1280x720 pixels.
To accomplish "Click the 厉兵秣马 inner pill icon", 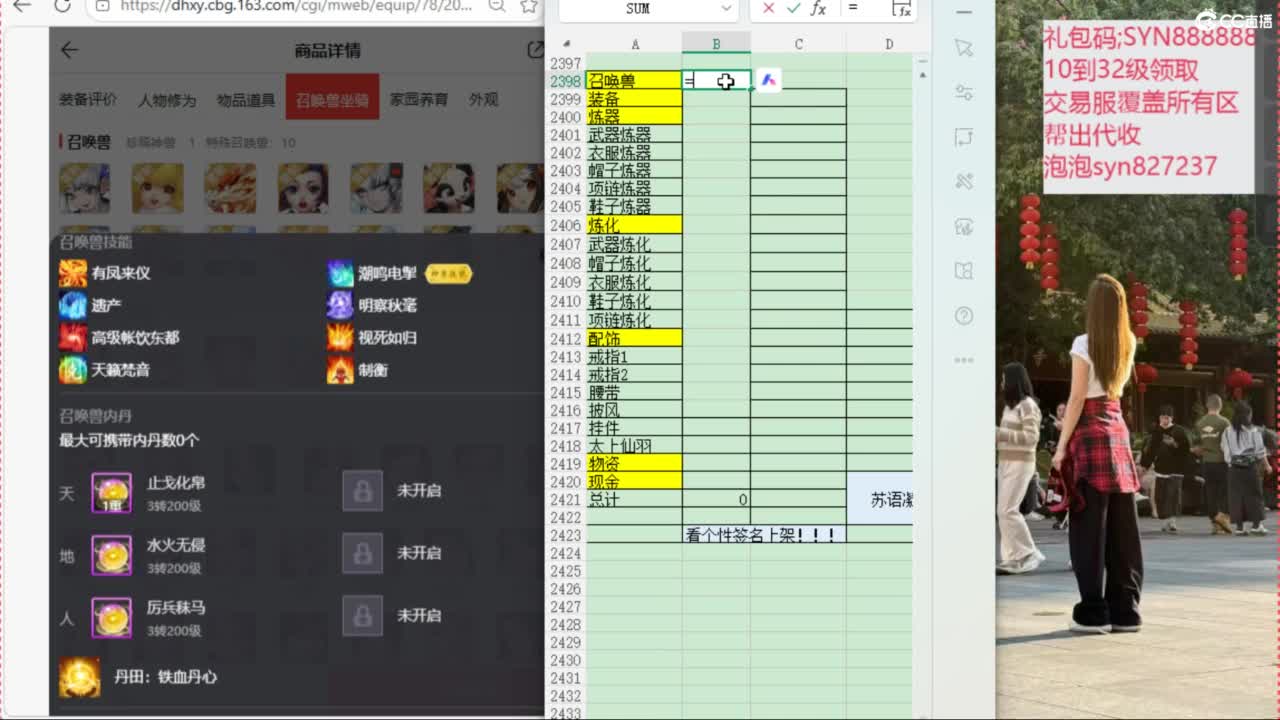I will coord(112,617).
